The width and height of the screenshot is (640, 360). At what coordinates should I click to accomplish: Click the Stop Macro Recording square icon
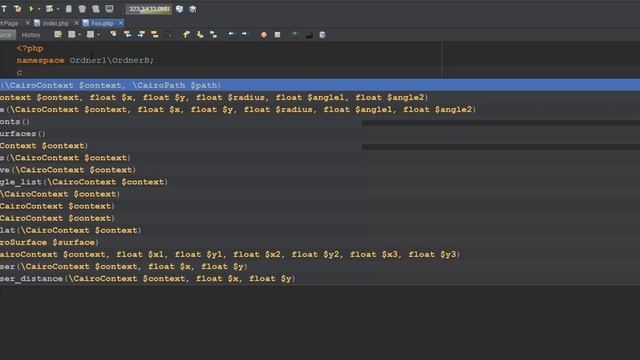pyautogui.click(x=278, y=35)
